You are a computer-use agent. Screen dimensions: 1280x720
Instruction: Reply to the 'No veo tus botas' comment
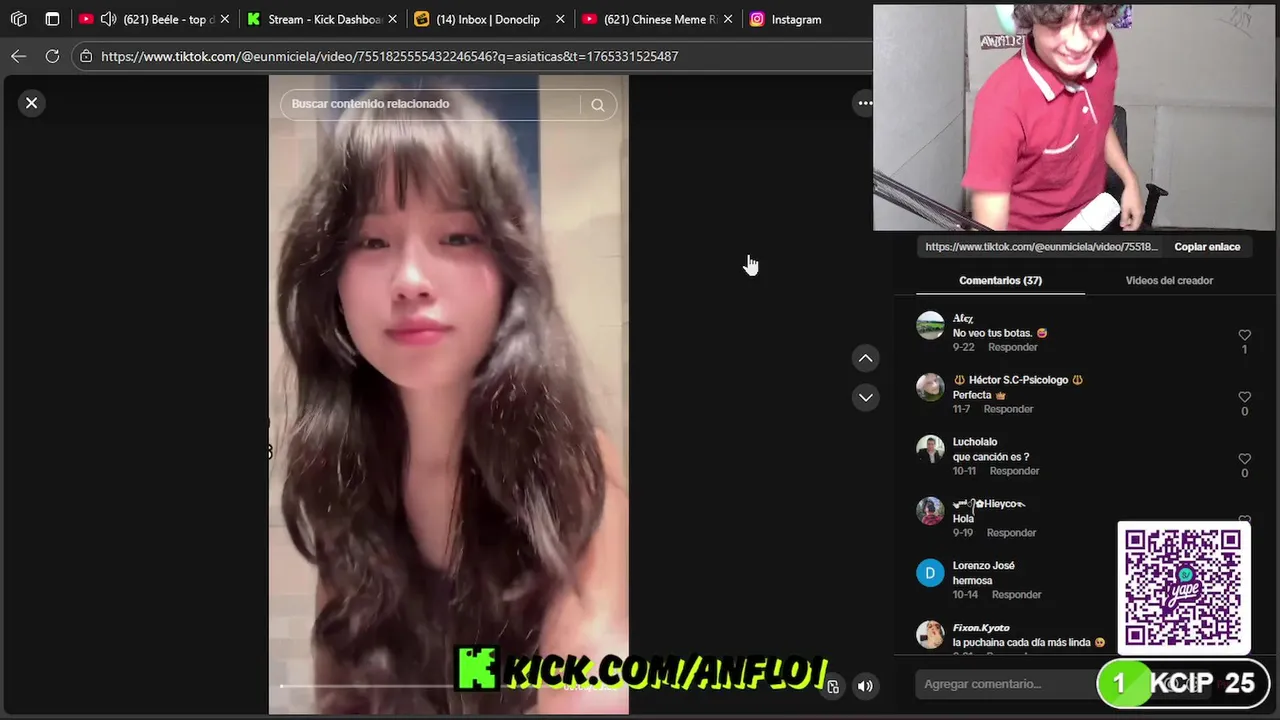click(1013, 347)
